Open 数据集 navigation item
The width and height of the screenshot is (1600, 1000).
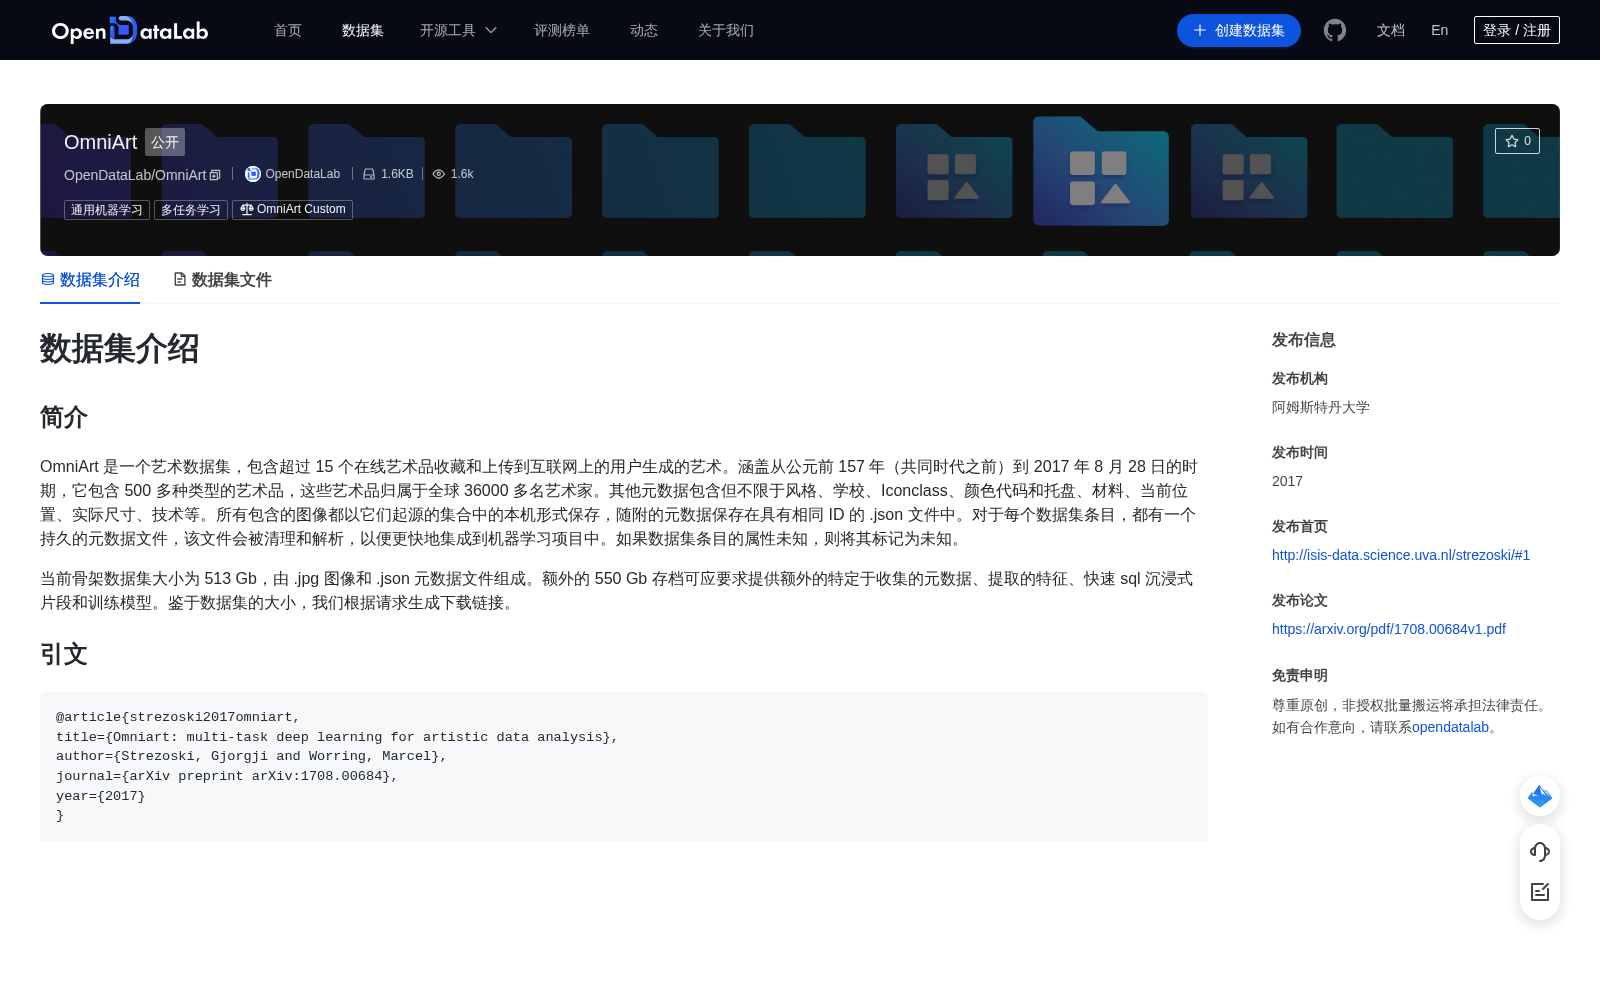[363, 30]
